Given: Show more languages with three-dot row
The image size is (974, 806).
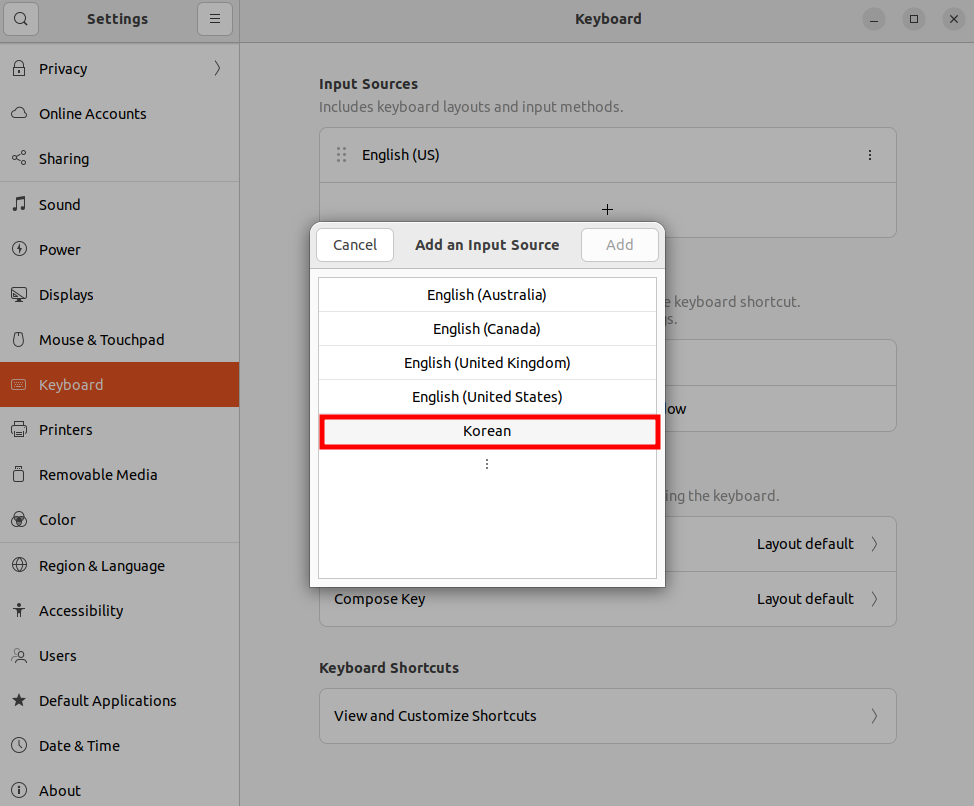Looking at the screenshot, I should click(487, 464).
